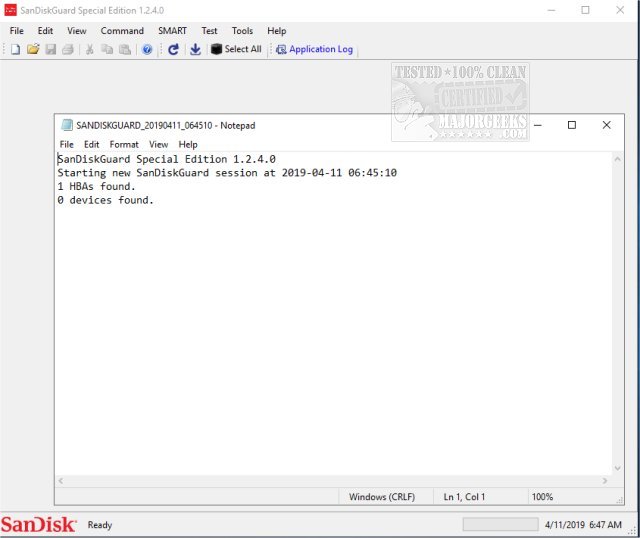Screen dimensions: 640x538
Task: Open the Notepad File menu
Action: click(67, 144)
